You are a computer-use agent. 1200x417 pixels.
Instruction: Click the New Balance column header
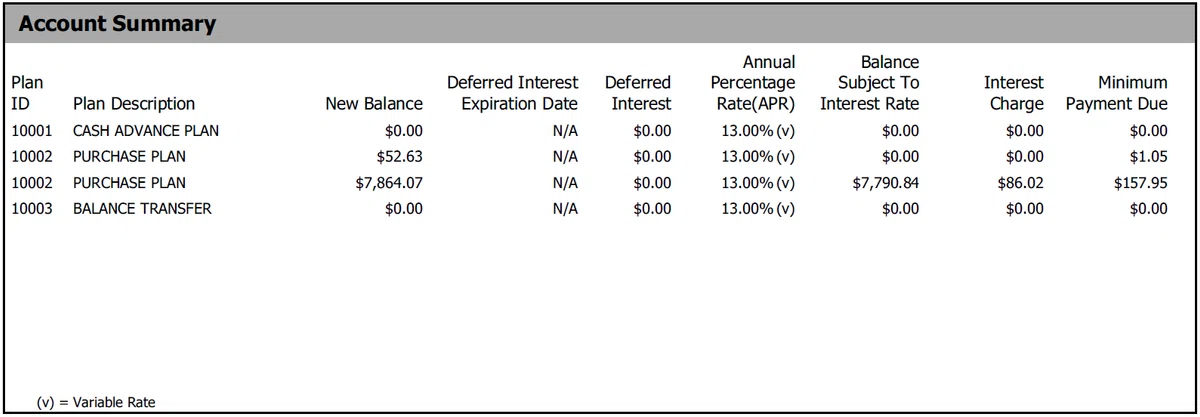374,103
